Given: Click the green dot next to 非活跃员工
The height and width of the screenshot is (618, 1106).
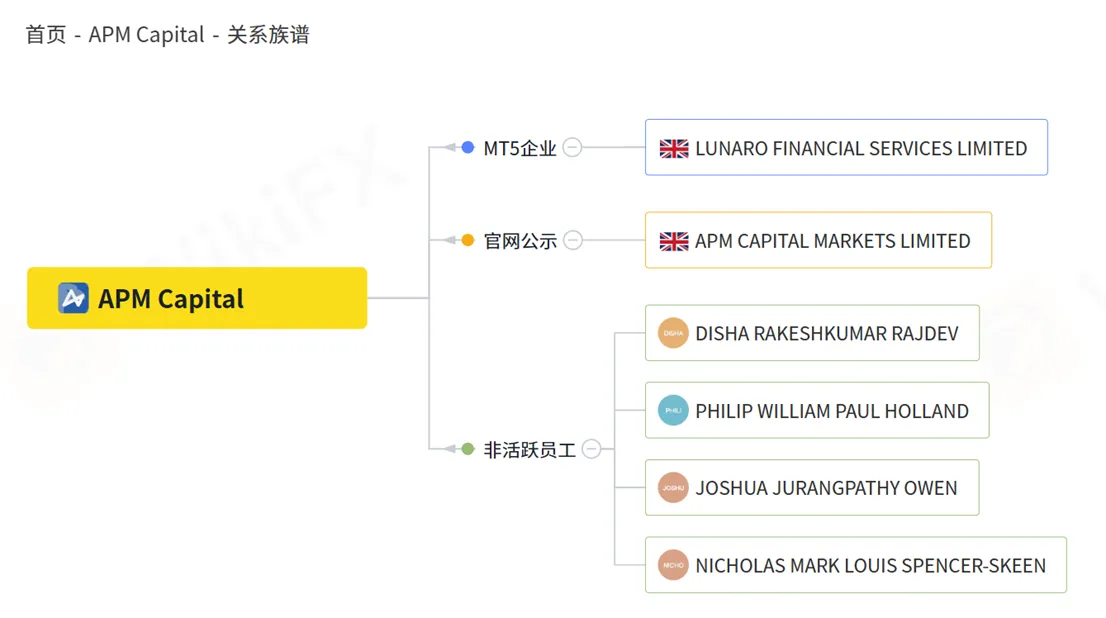Looking at the screenshot, I should tap(468, 449).
